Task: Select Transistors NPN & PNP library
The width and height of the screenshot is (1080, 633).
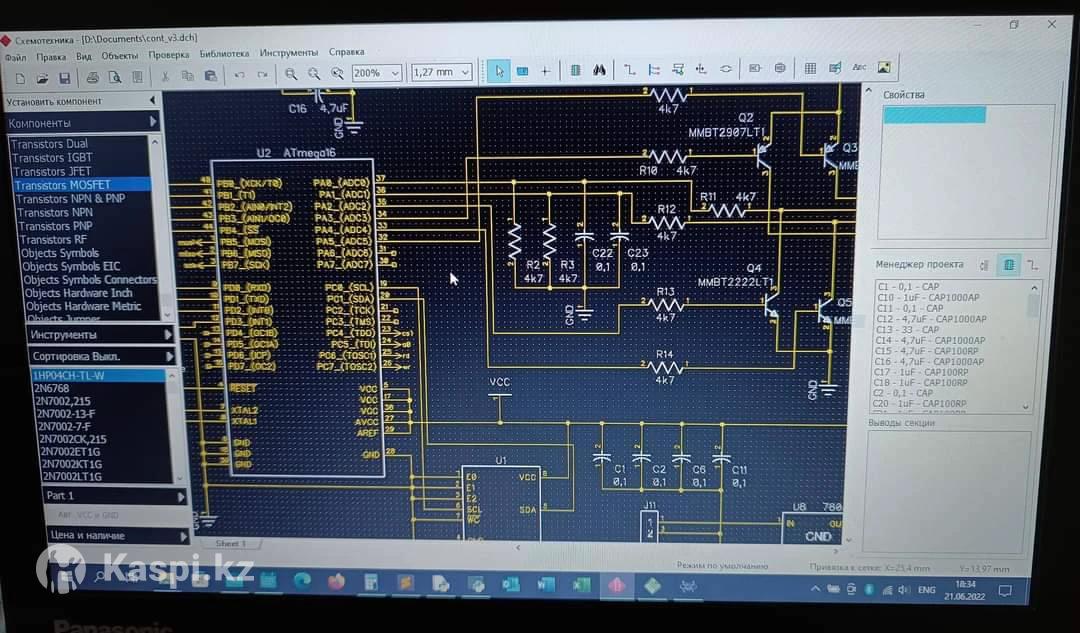Action: click(x=71, y=198)
